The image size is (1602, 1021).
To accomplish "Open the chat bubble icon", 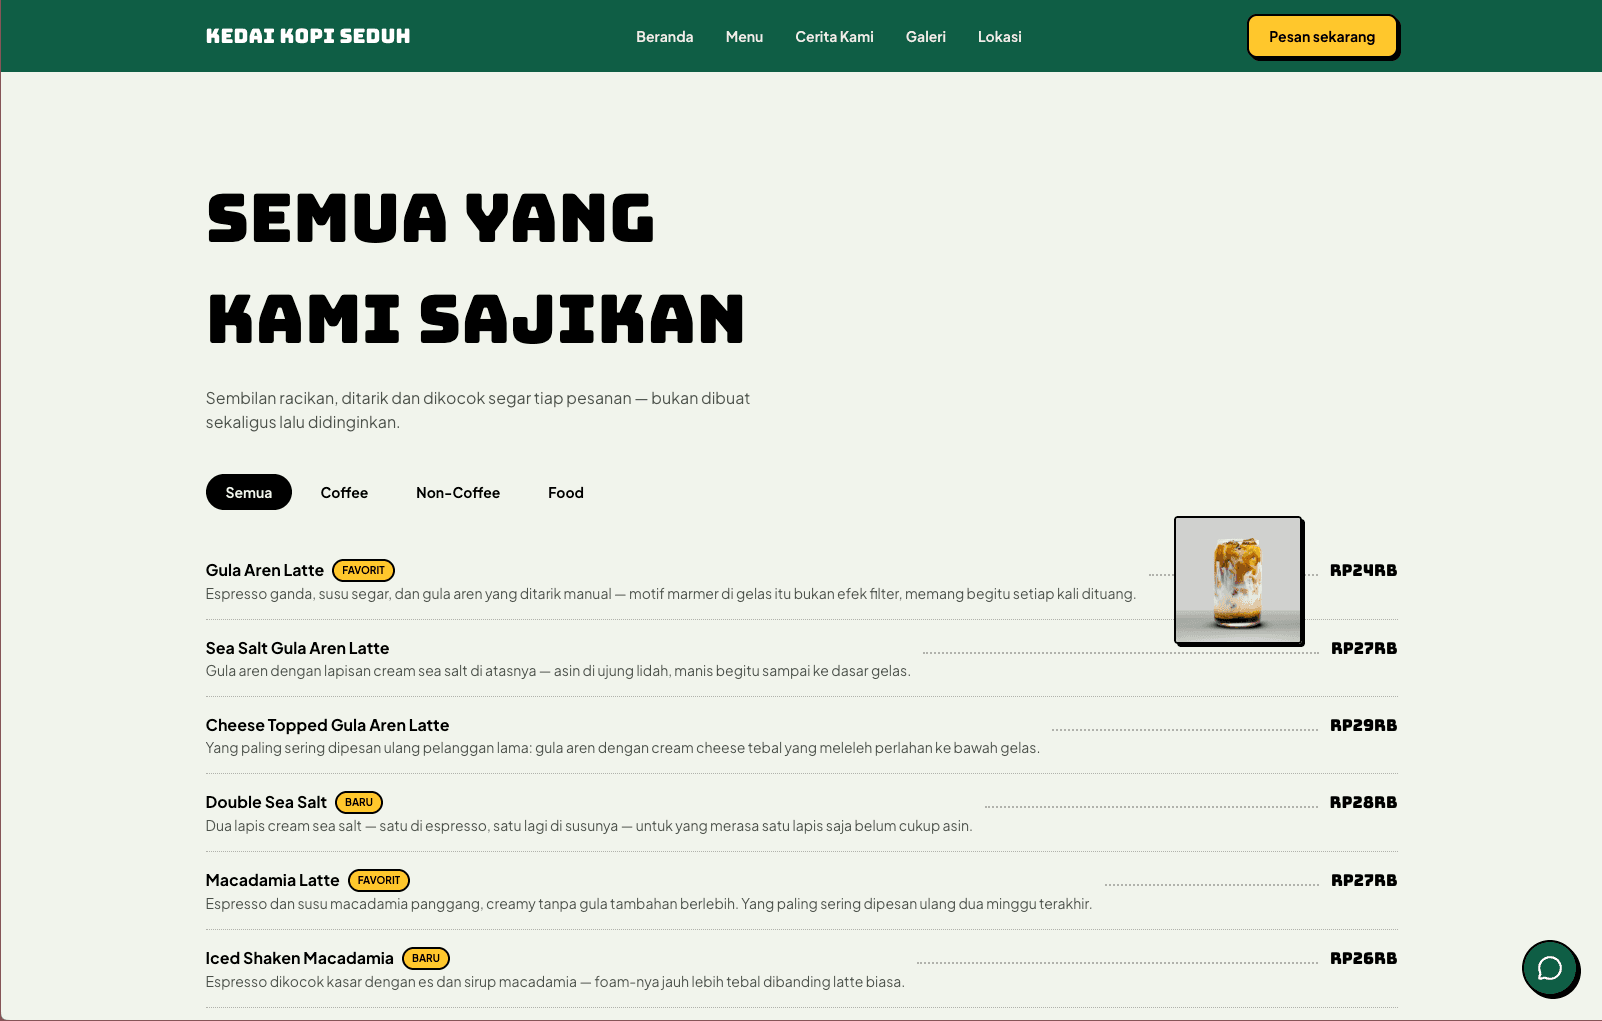I will (1549, 968).
